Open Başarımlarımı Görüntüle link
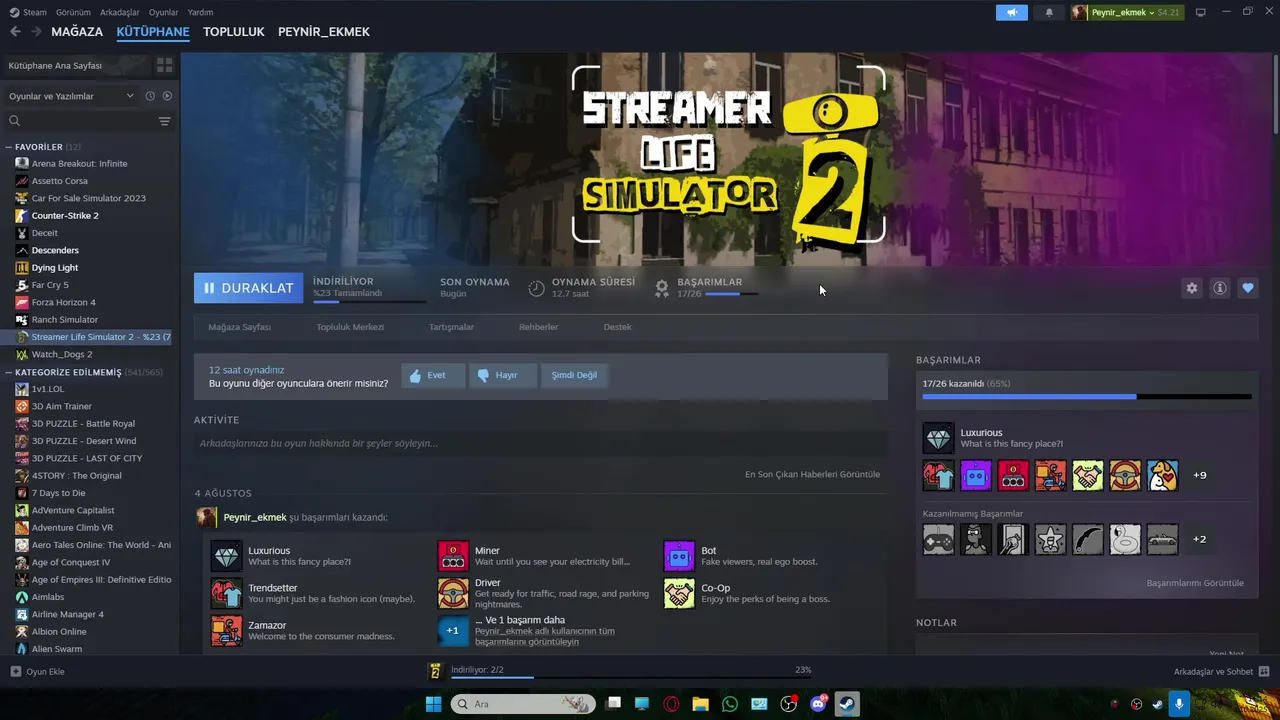The image size is (1280, 720). click(x=1195, y=583)
